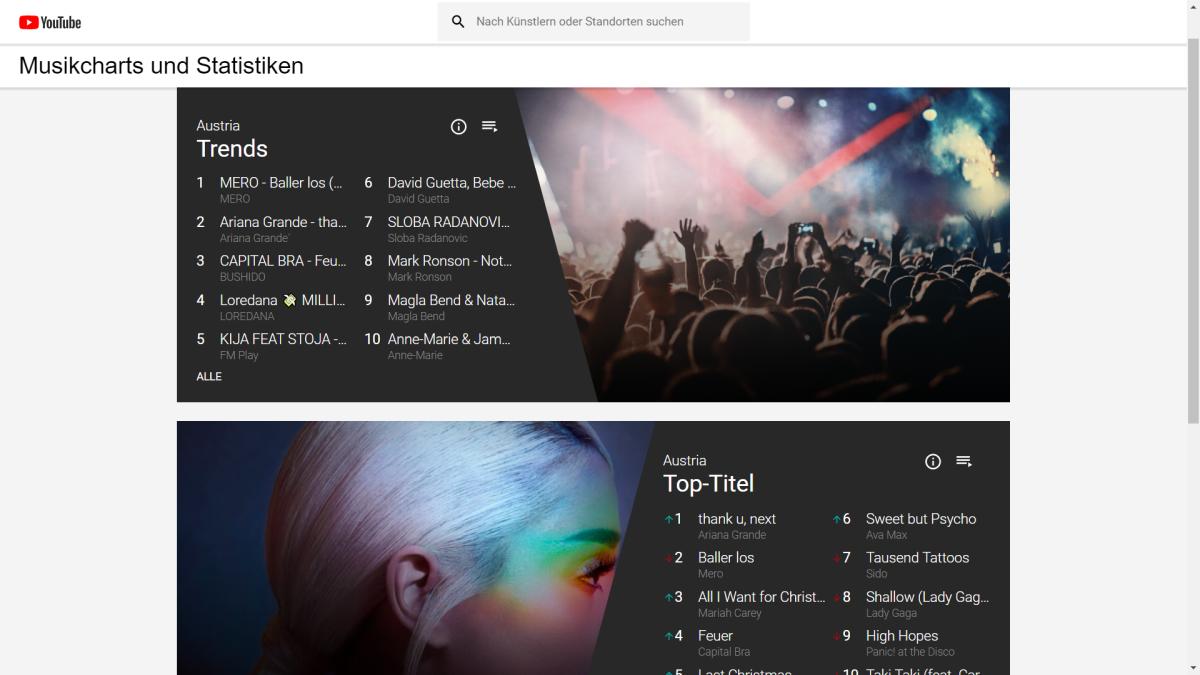Play Top-Titel playlist via queue icon

963,461
